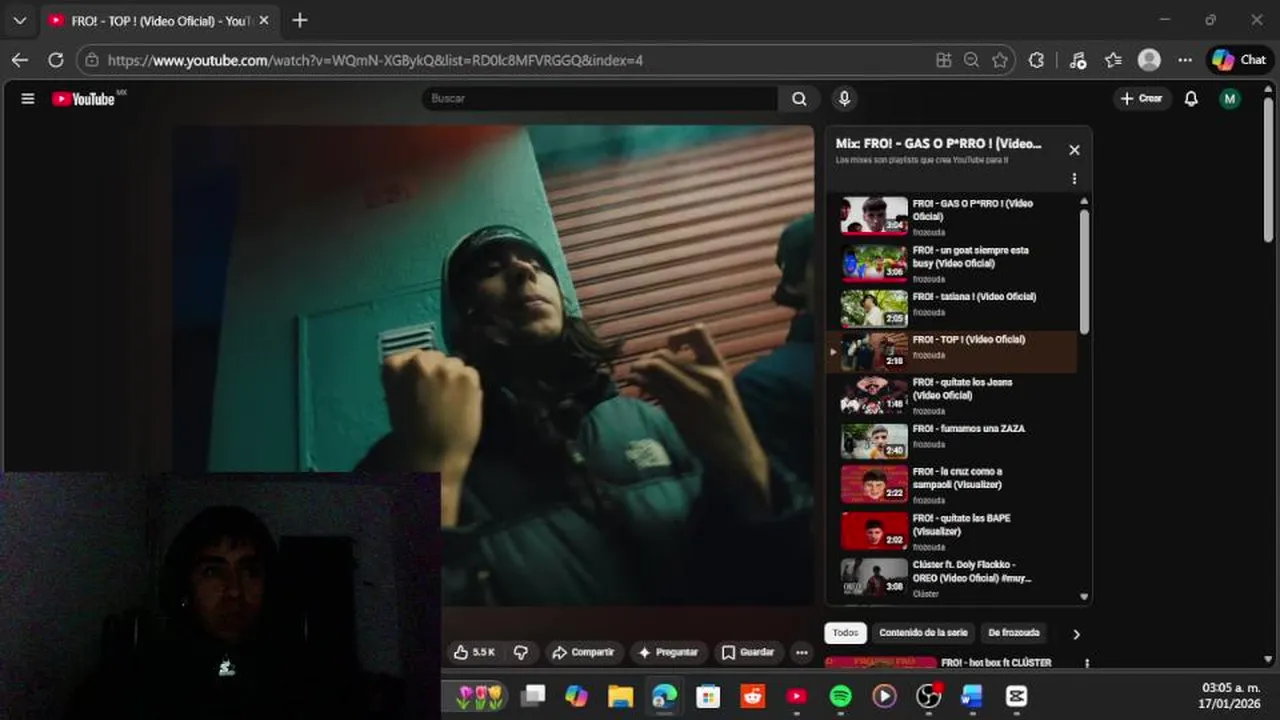Screen dimensions: 1280x720
Task: Open the browser extensions puzzle icon
Action: (1036, 60)
